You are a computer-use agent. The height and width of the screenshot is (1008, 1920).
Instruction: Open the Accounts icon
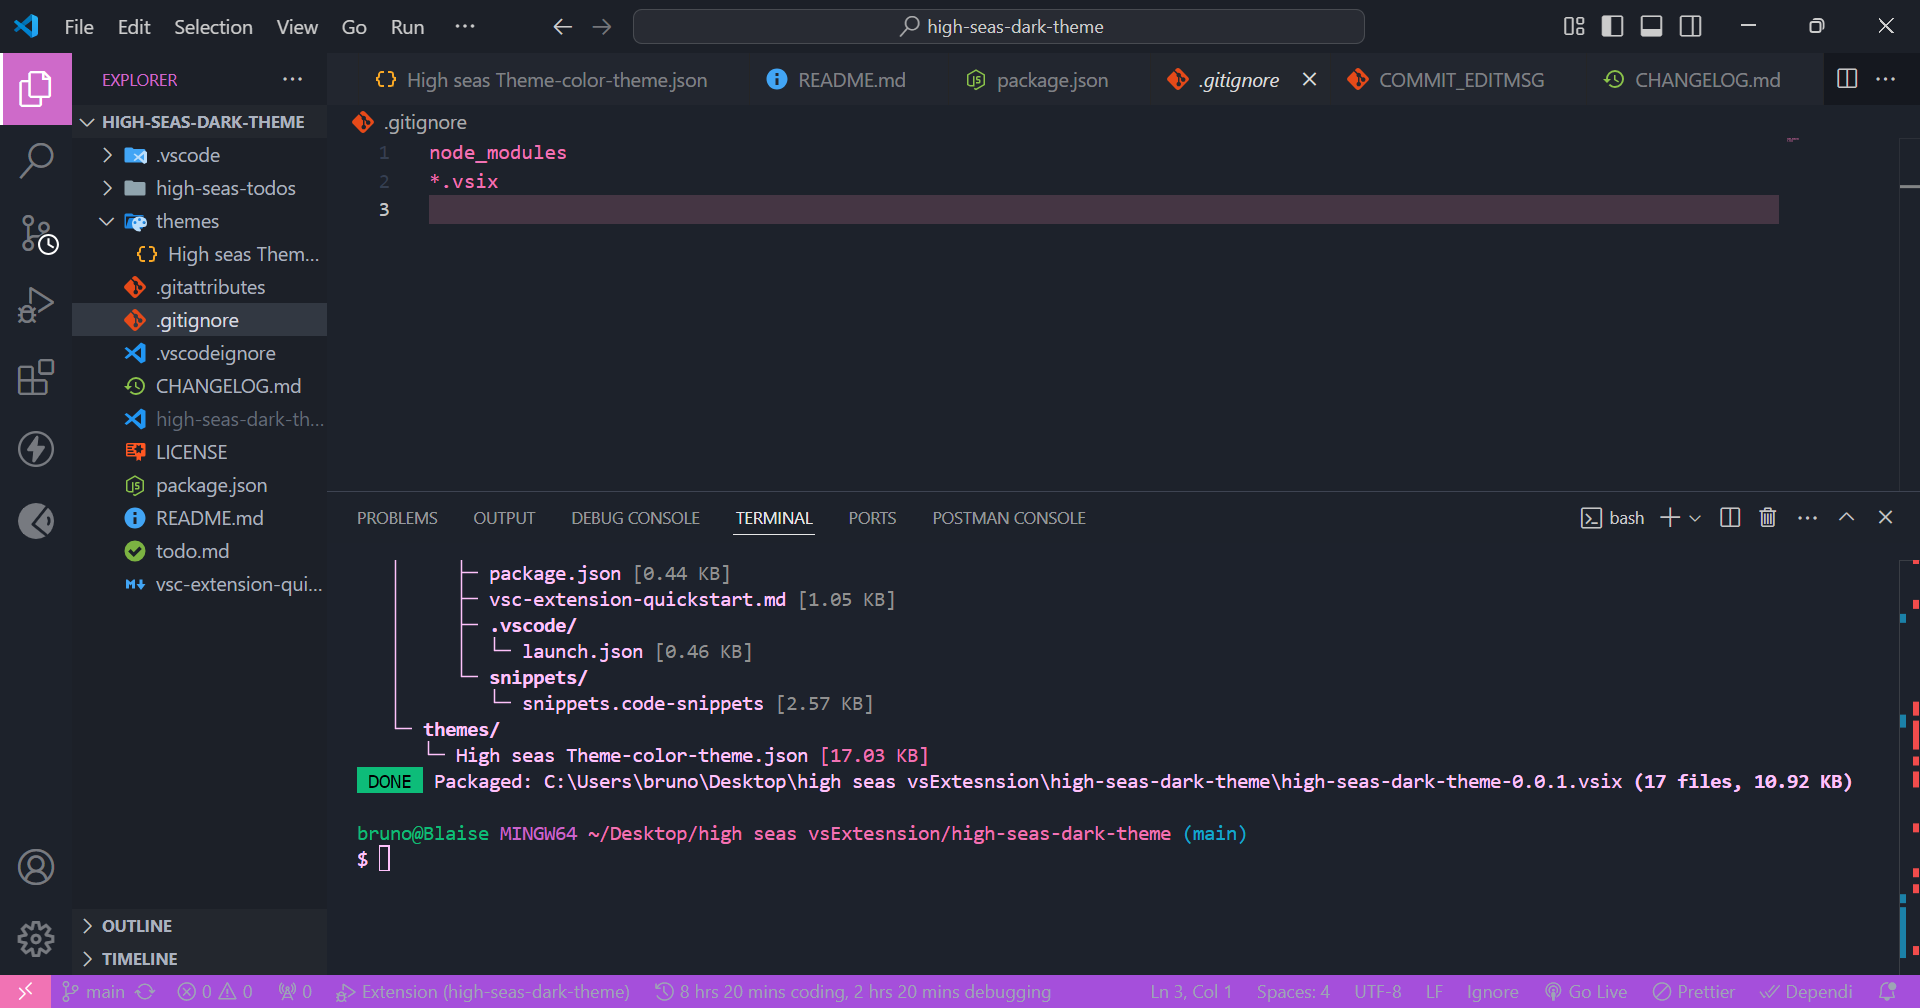(x=36, y=867)
